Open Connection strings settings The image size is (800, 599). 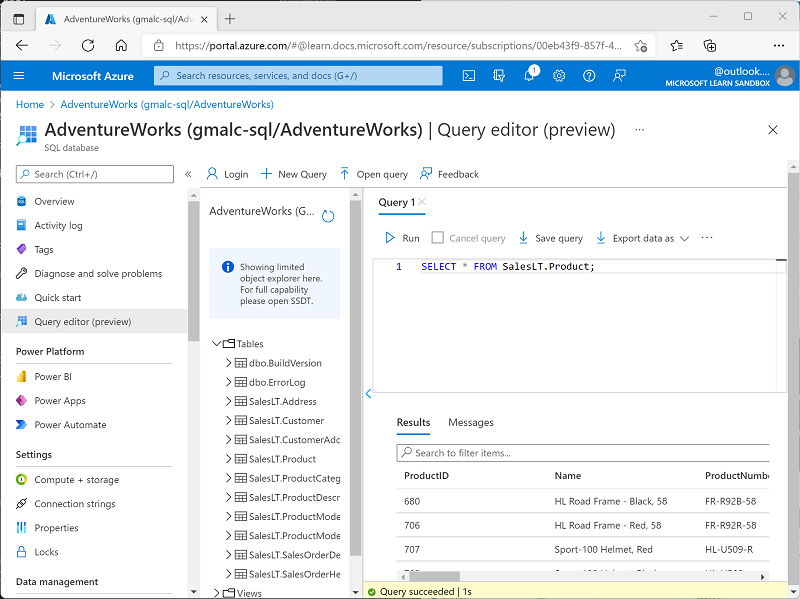[74, 504]
